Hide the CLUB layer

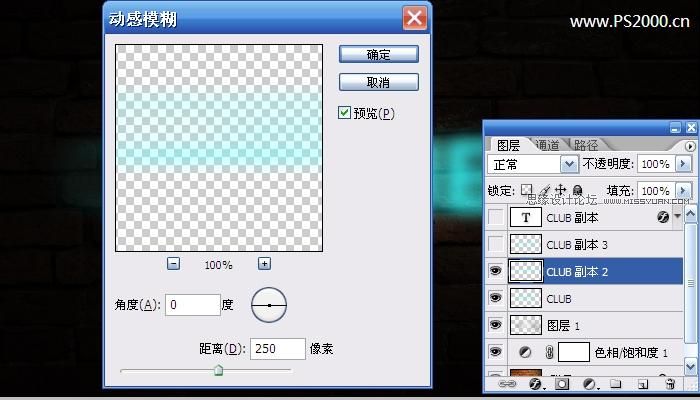496,298
